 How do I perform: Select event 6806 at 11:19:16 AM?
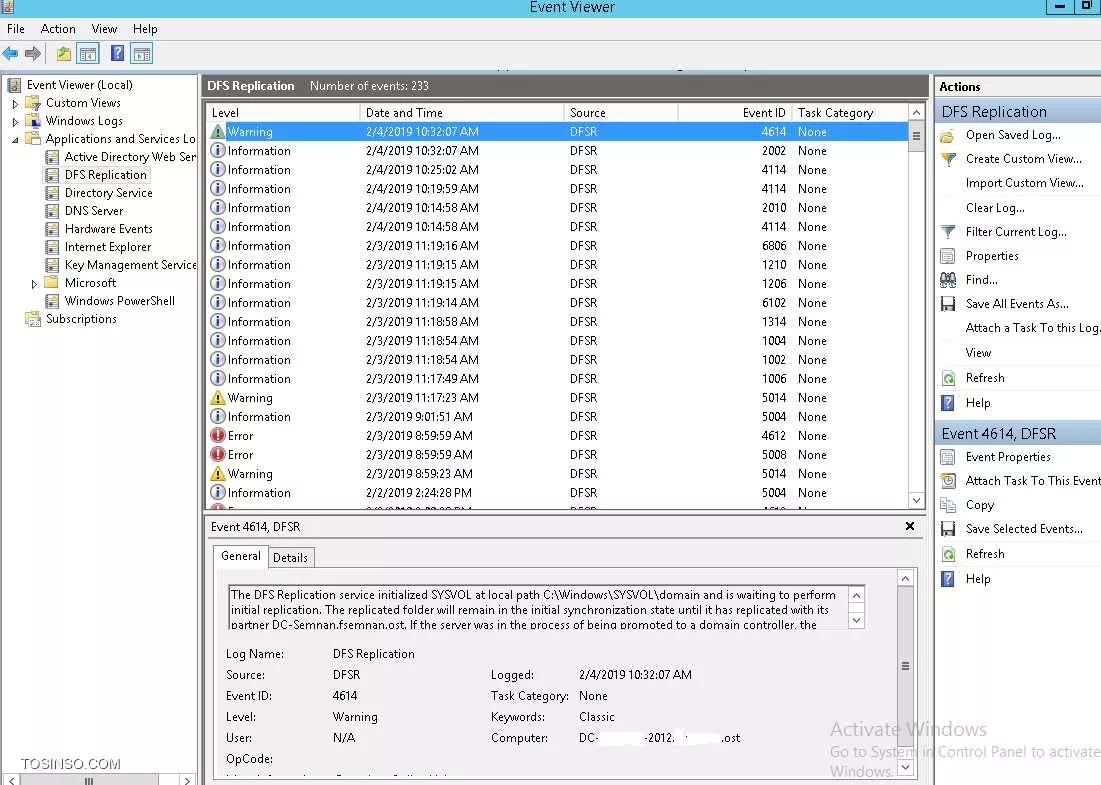pos(558,246)
